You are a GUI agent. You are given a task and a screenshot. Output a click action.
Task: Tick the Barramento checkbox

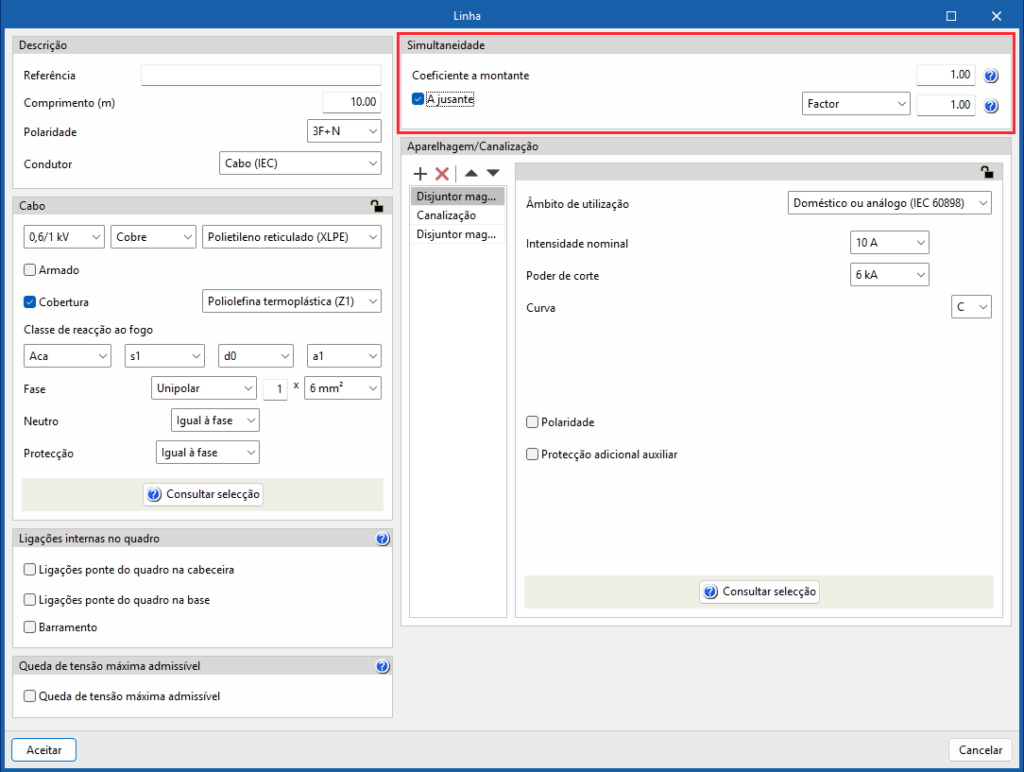(x=29, y=627)
